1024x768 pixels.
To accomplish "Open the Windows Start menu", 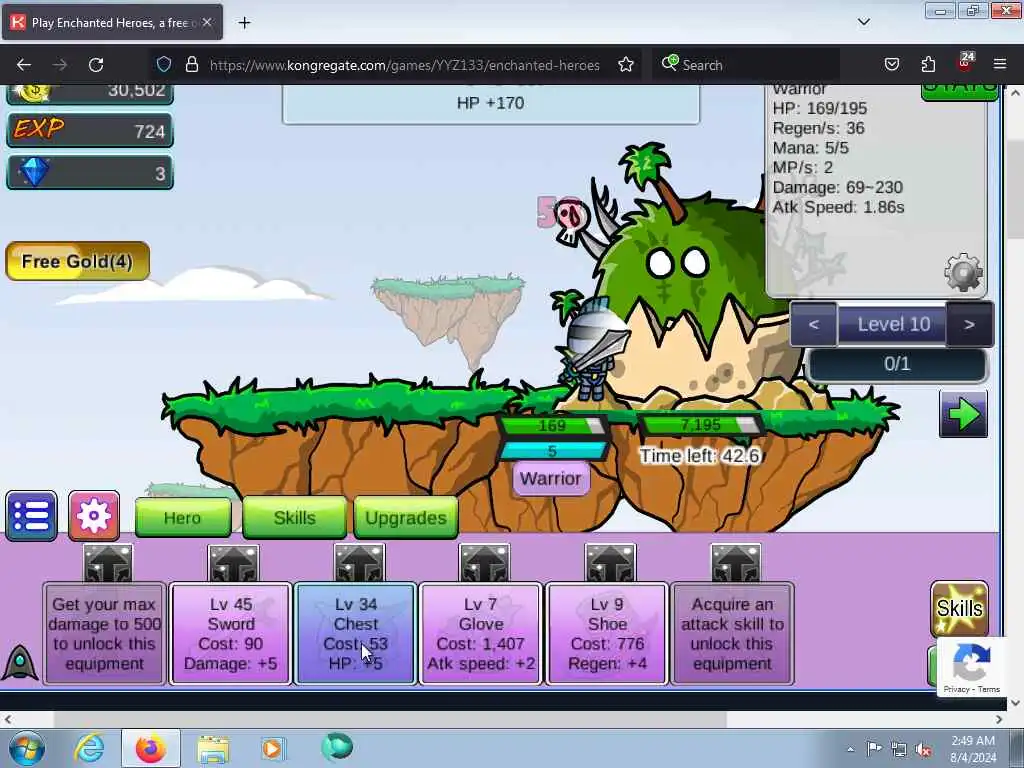I will pyautogui.click(x=26, y=749).
